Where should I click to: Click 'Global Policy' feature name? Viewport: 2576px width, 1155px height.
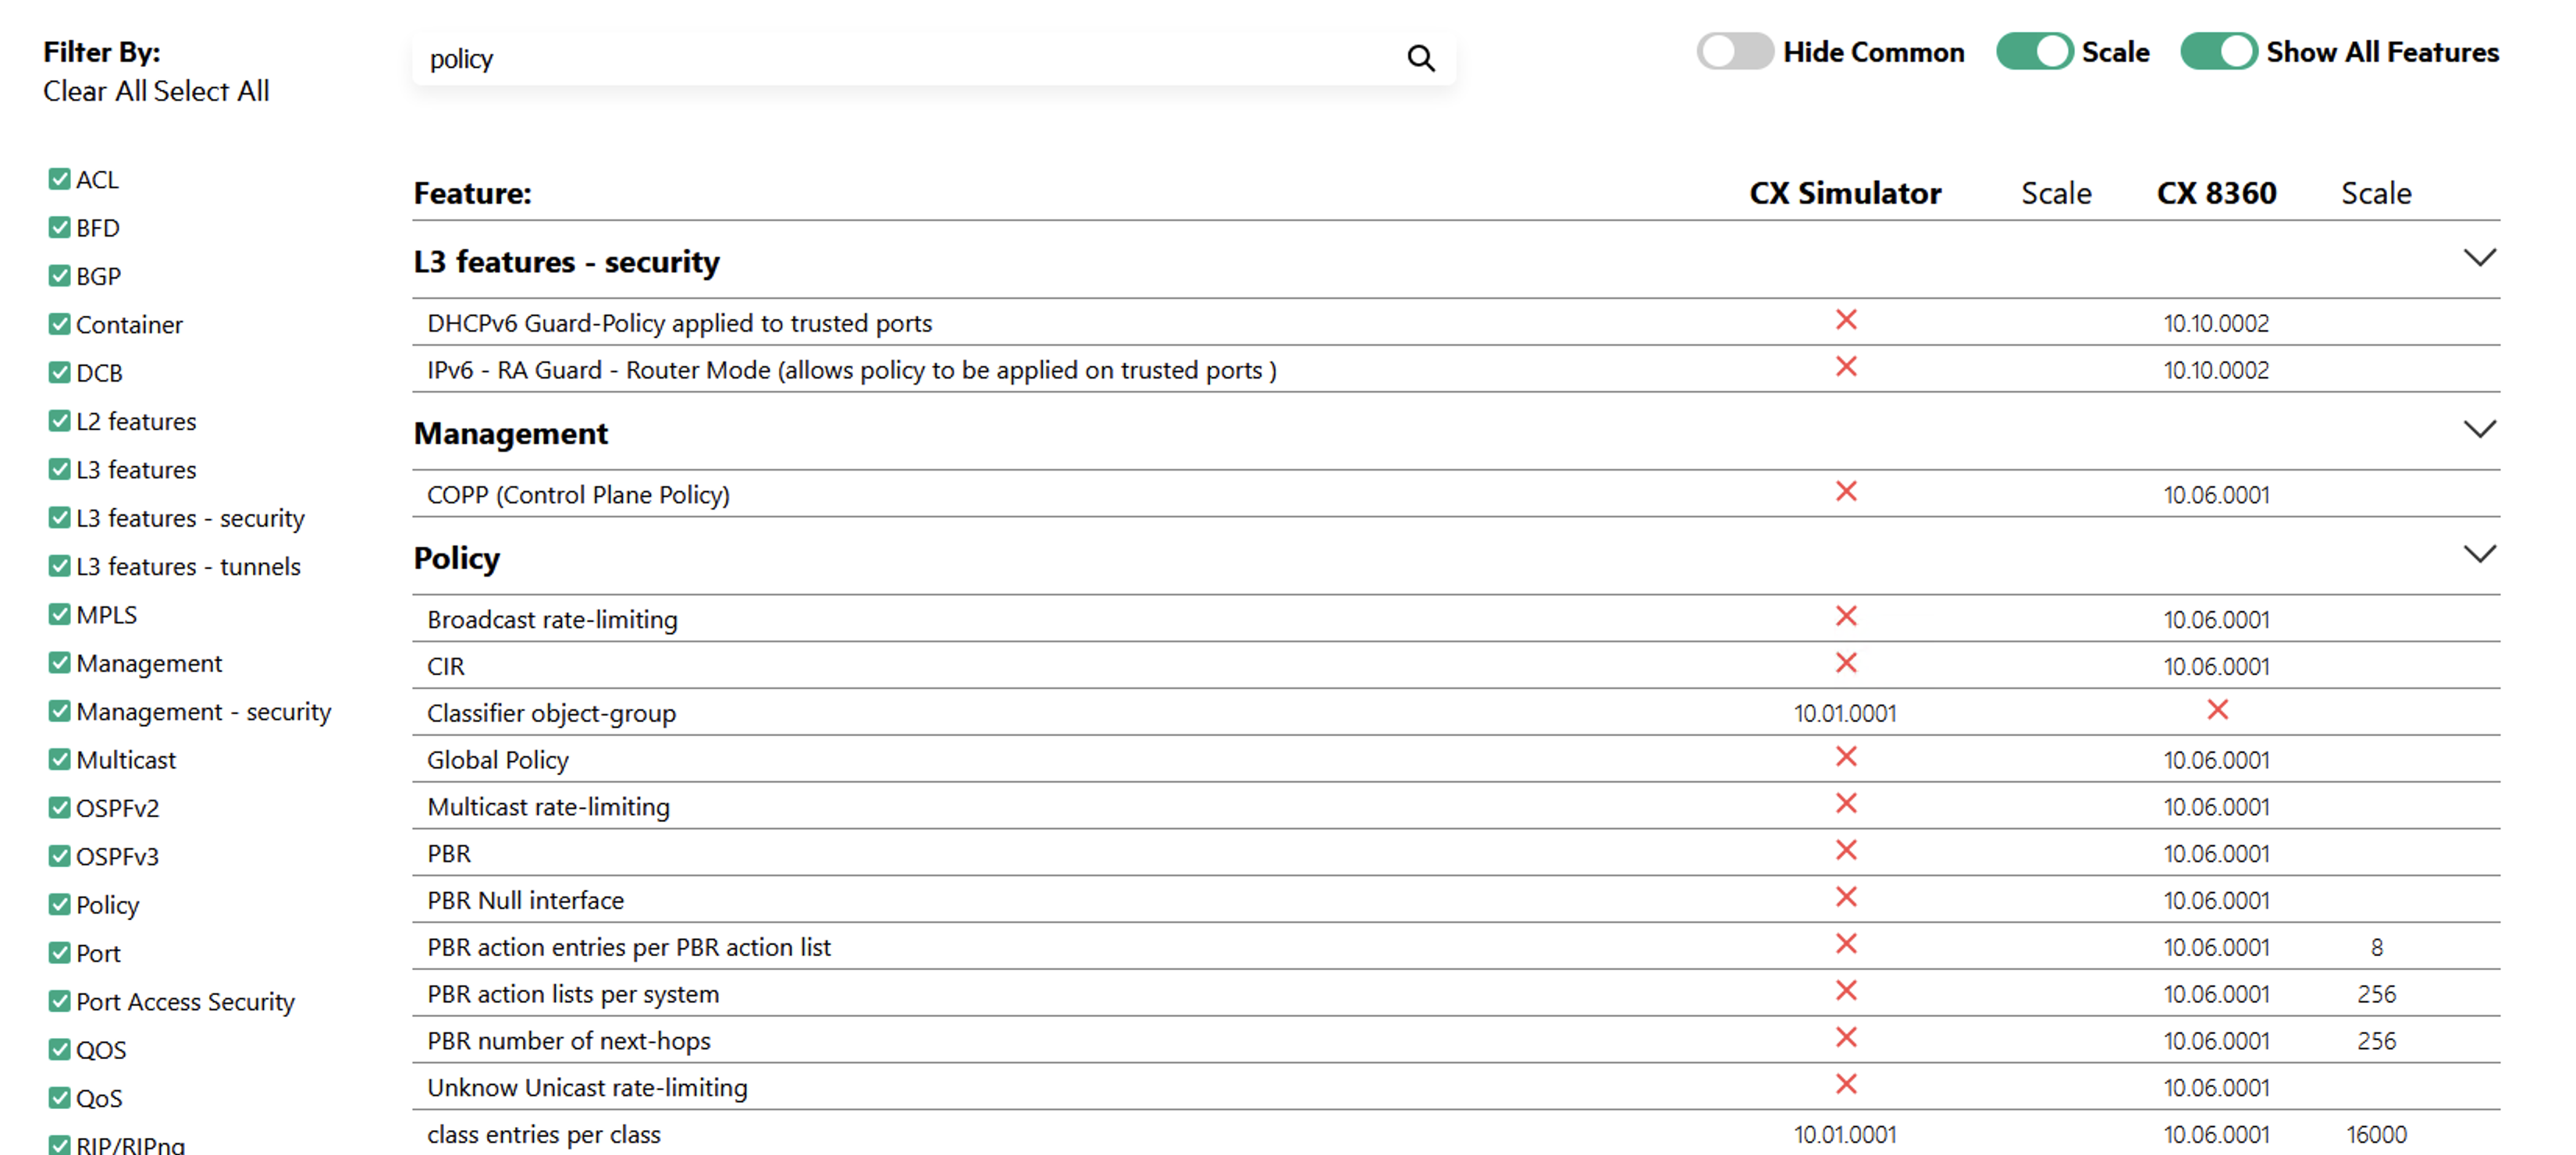[x=497, y=760]
